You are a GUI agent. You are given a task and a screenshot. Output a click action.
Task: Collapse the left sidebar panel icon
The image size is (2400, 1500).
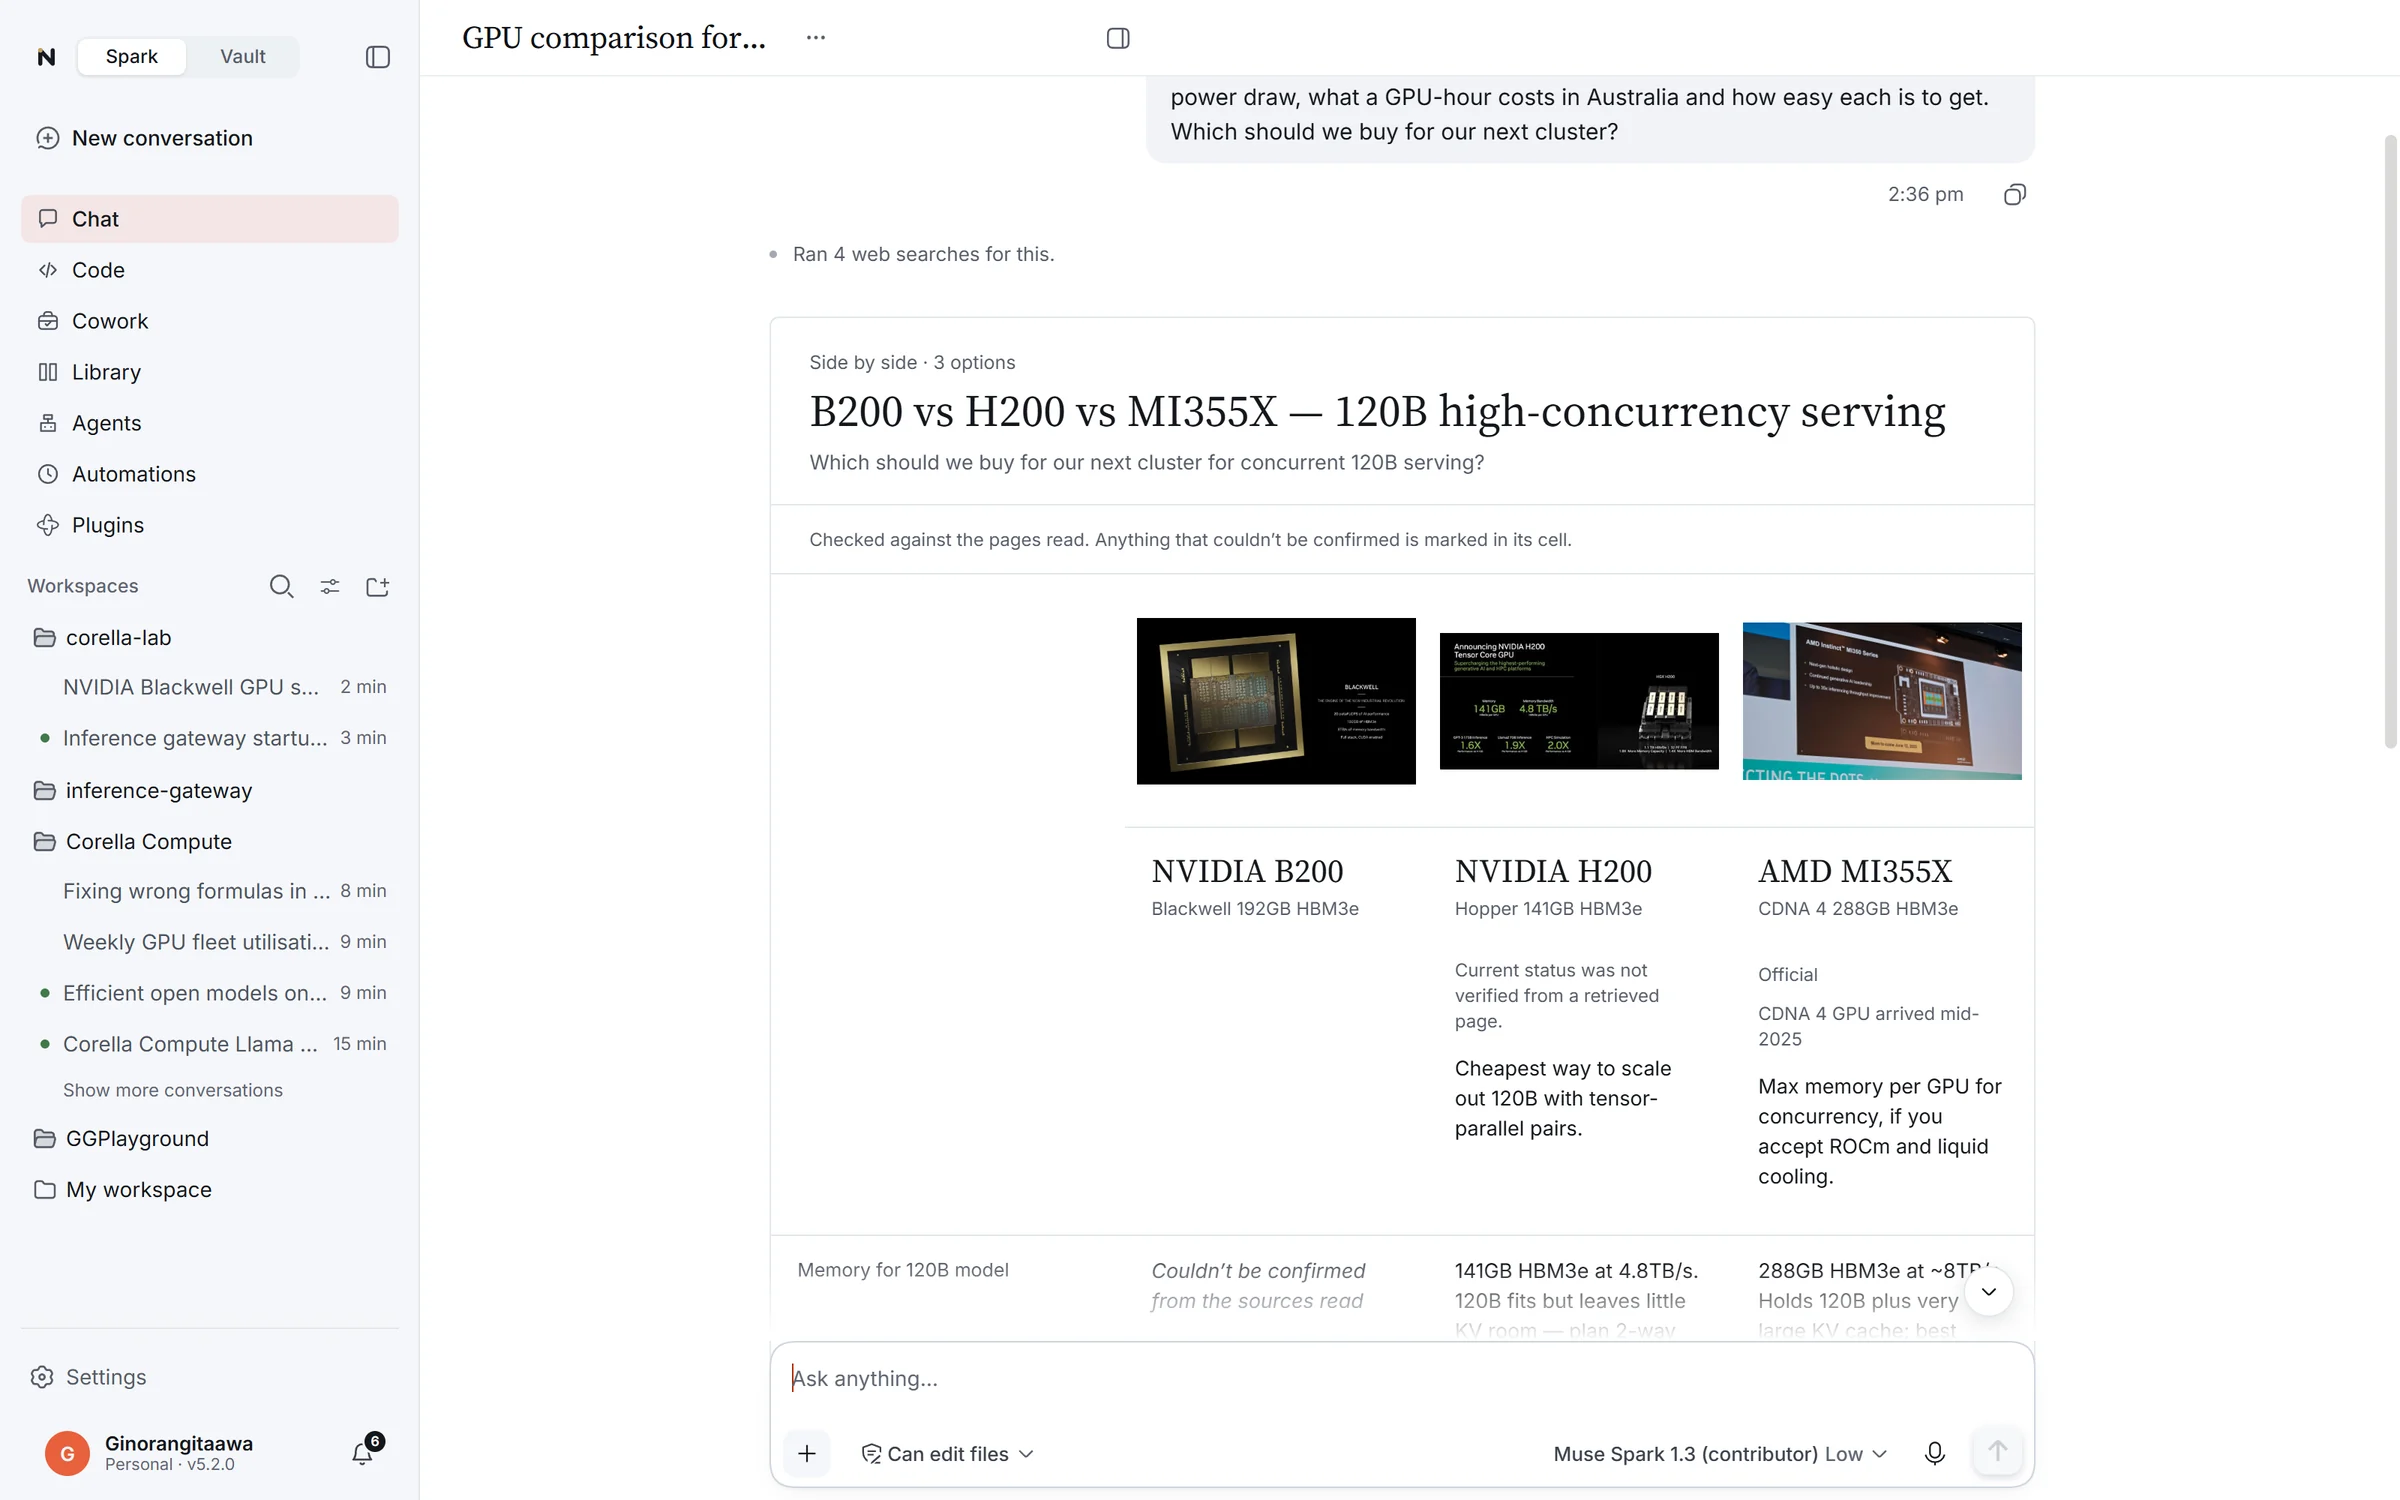377,57
